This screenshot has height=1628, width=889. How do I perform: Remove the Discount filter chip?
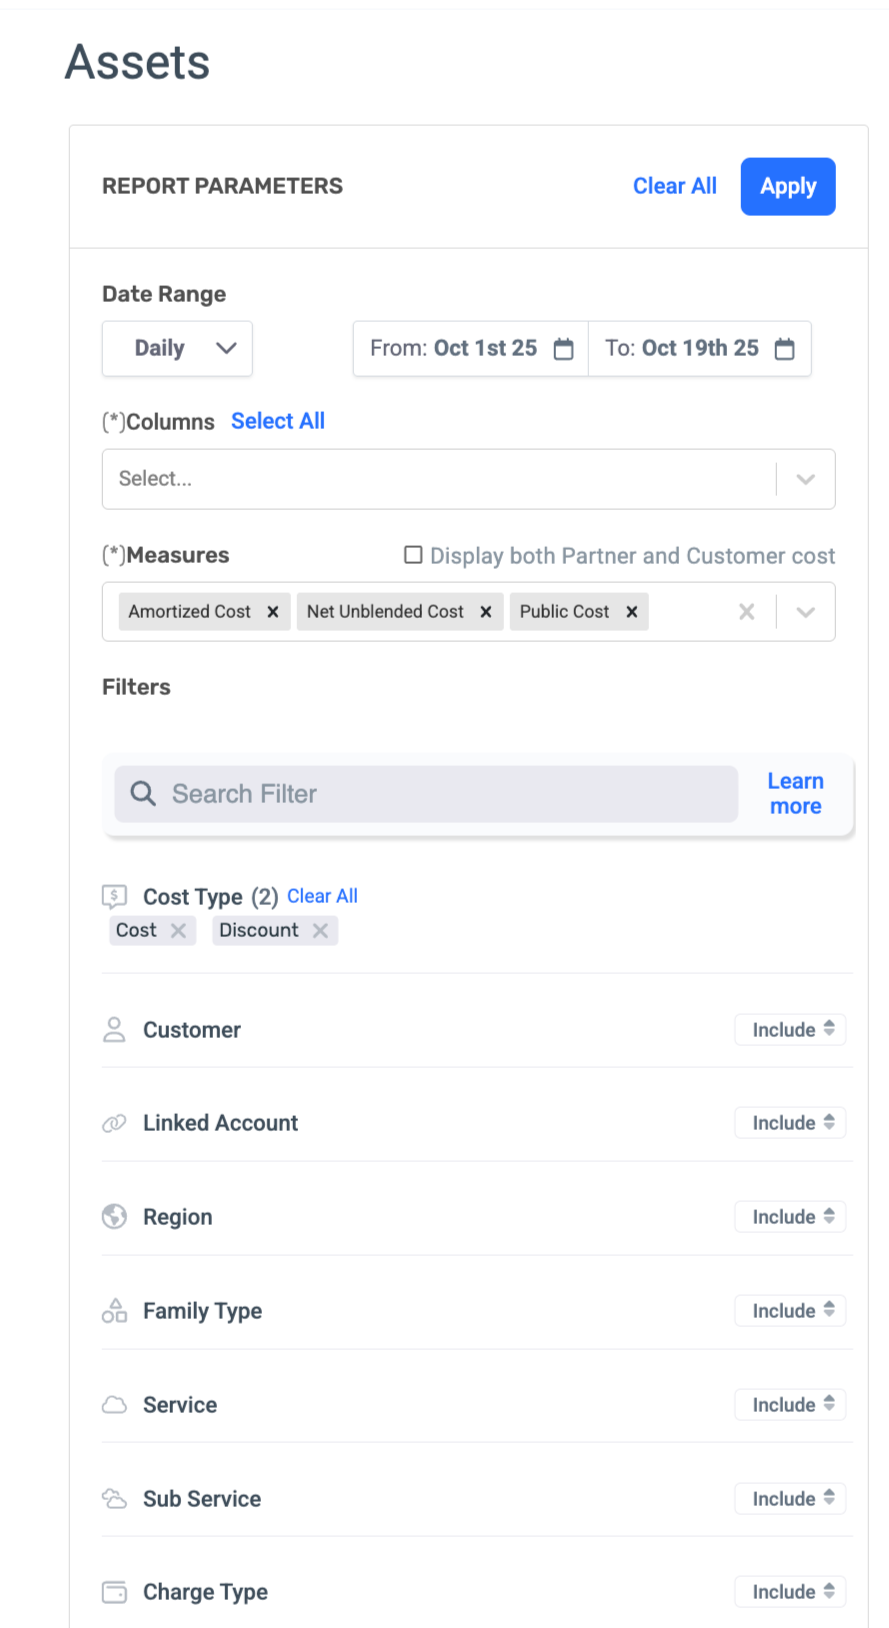[320, 931]
